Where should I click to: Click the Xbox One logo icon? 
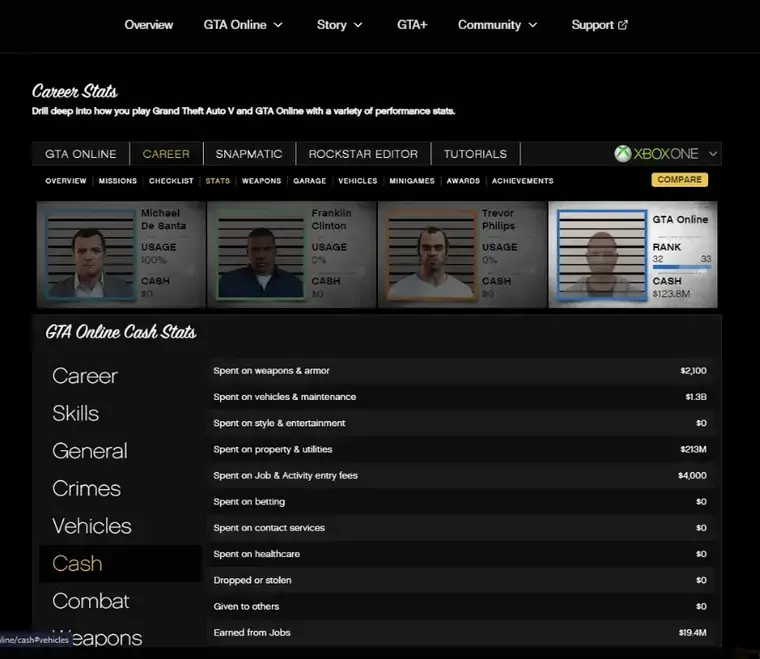click(623, 154)
